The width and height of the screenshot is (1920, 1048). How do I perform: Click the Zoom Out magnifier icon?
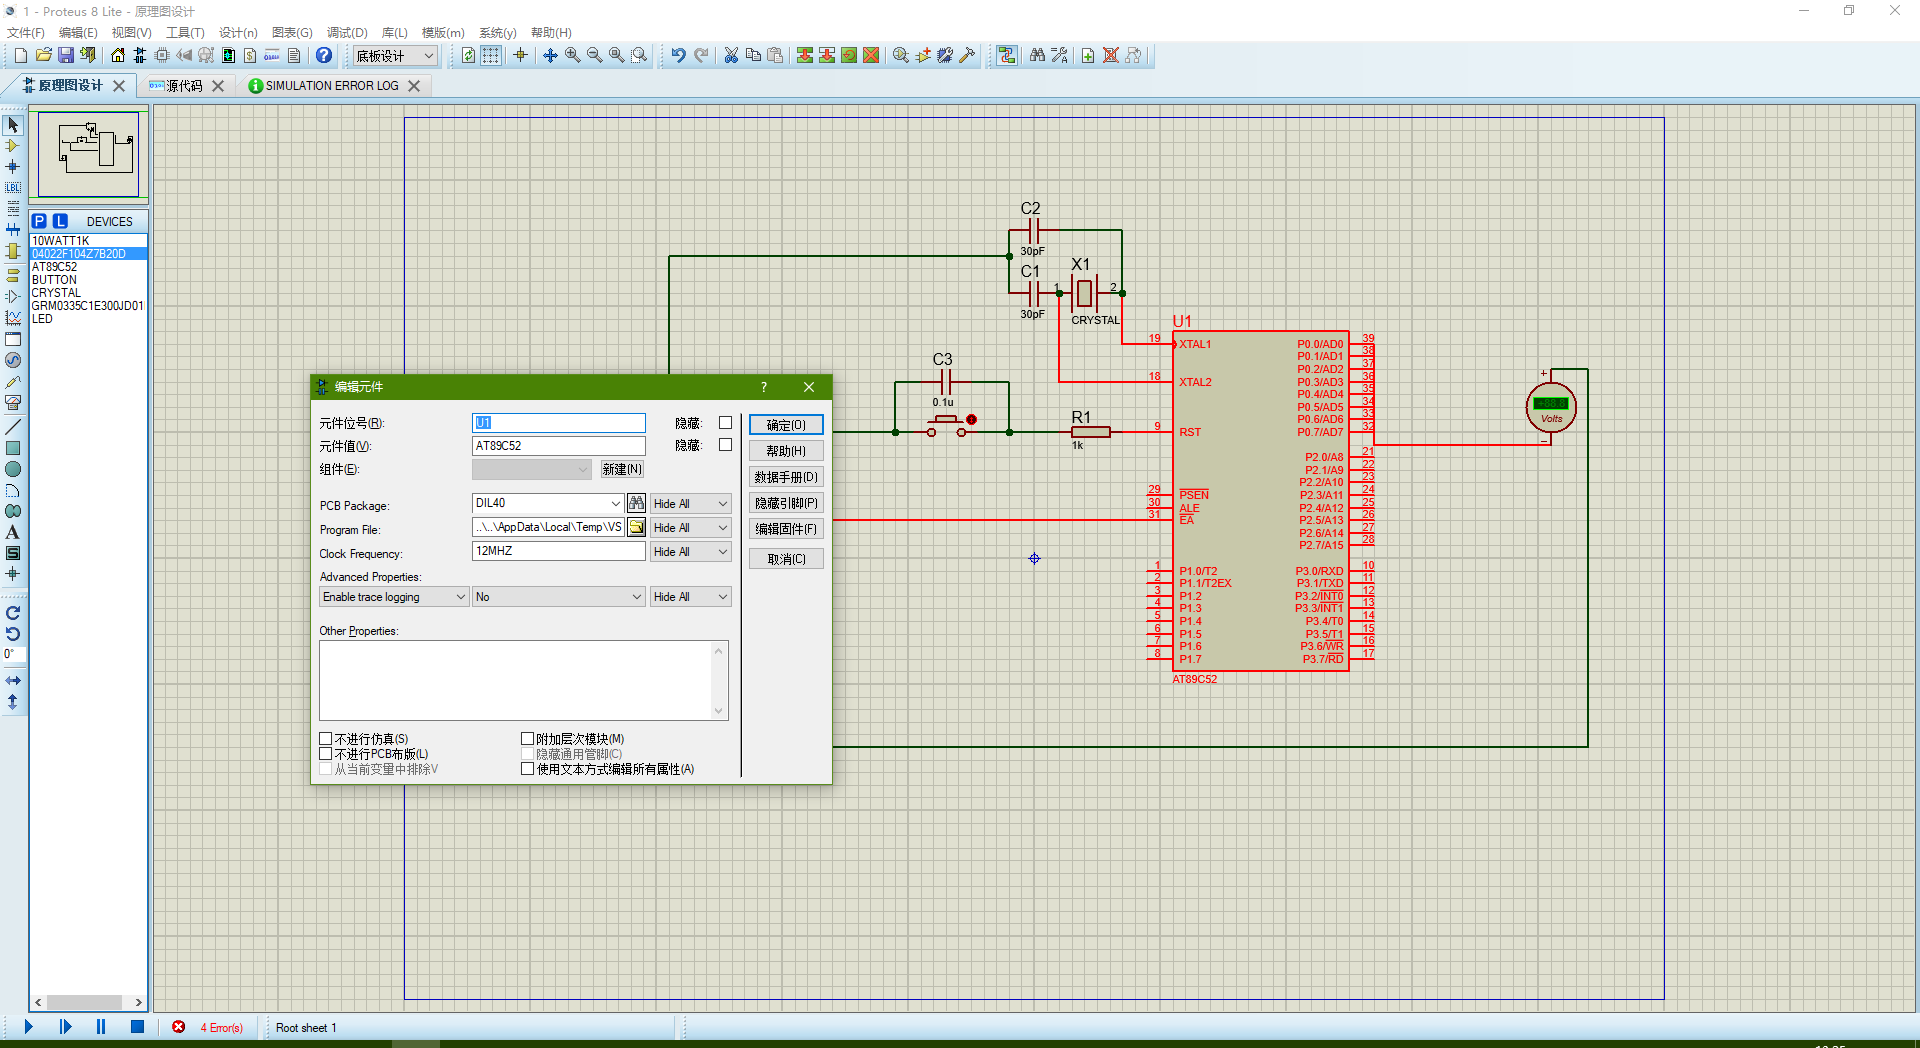[x=595, y=55]
